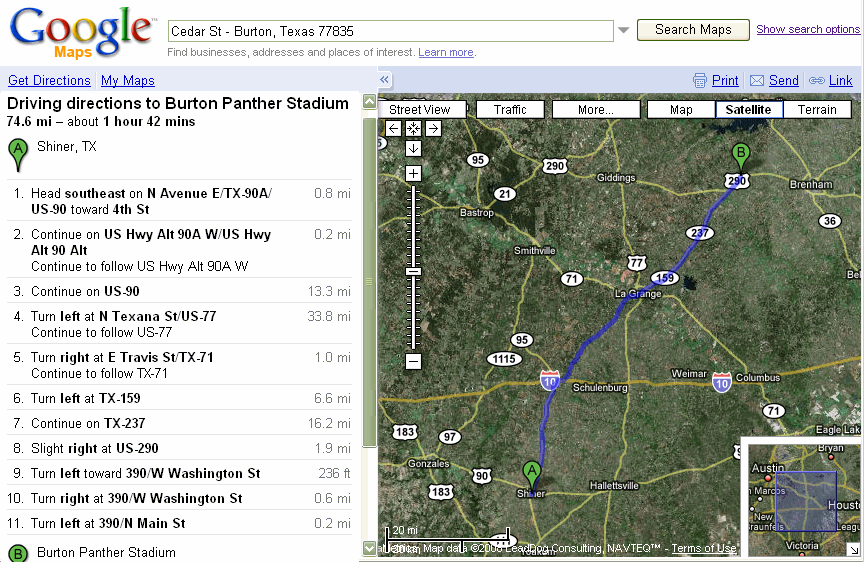
Task: Collapse the overview mini-map corner arrow
Action: pyautogui.click(x=853, y=549)
